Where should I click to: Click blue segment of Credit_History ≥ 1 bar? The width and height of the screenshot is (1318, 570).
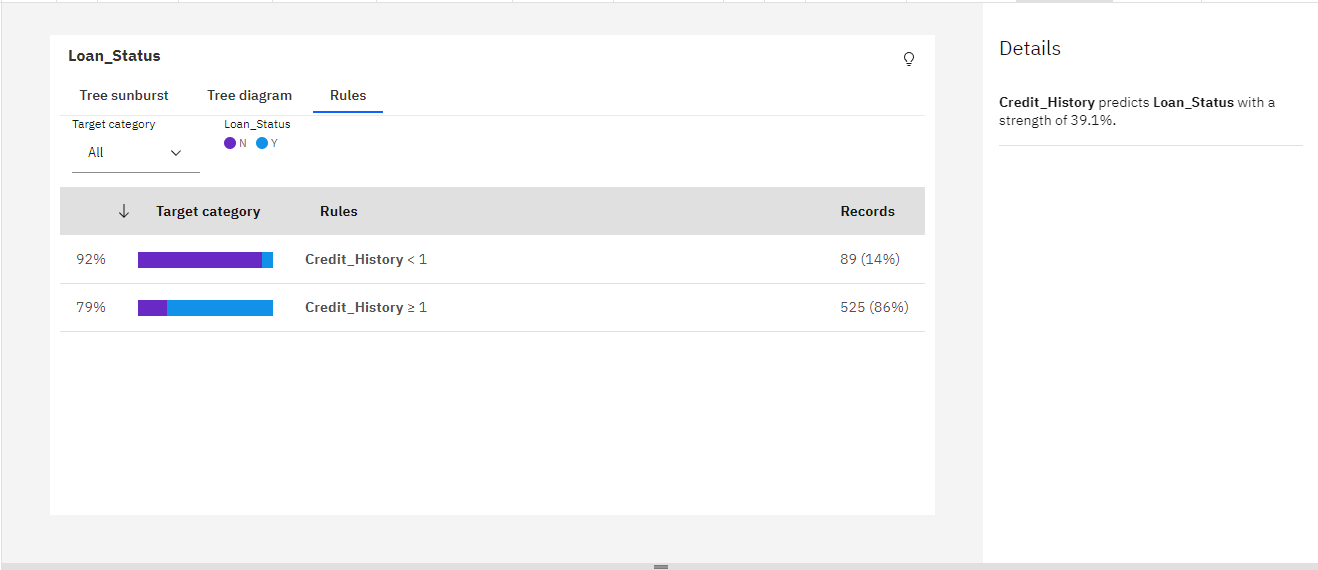point(220,308)
